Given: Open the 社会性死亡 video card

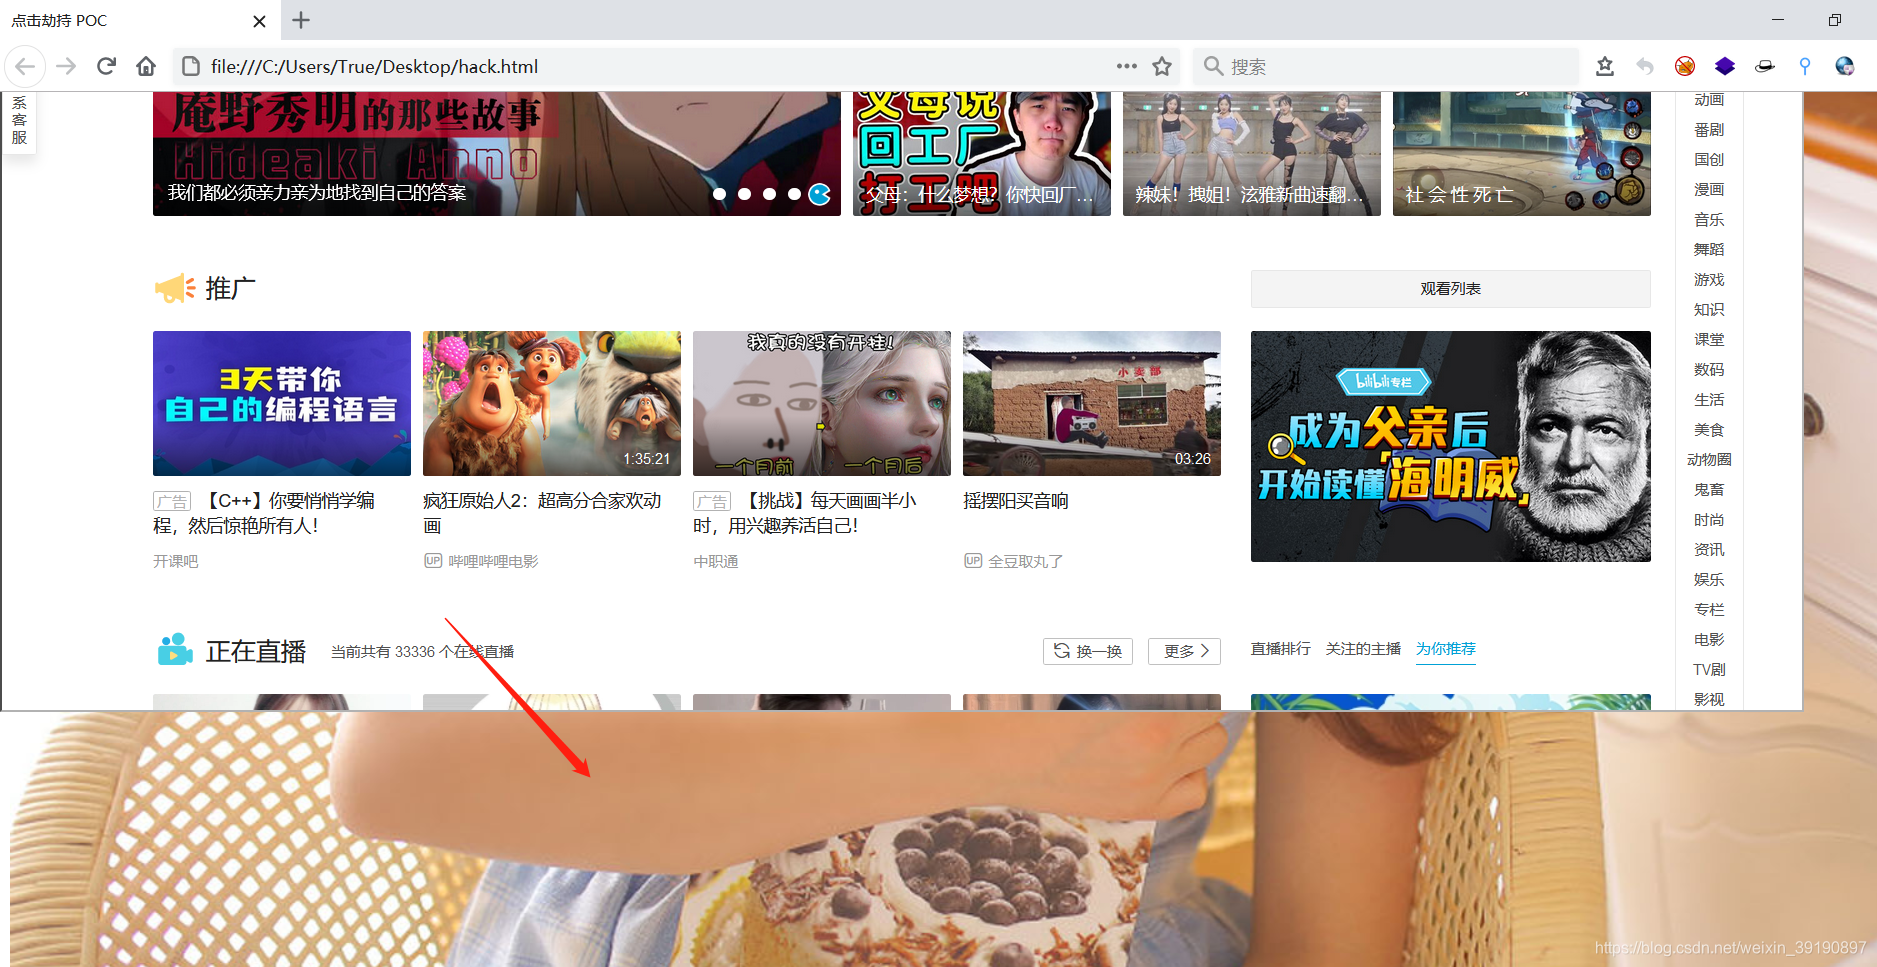Looking at the screenshot, I should point(1522,154).
